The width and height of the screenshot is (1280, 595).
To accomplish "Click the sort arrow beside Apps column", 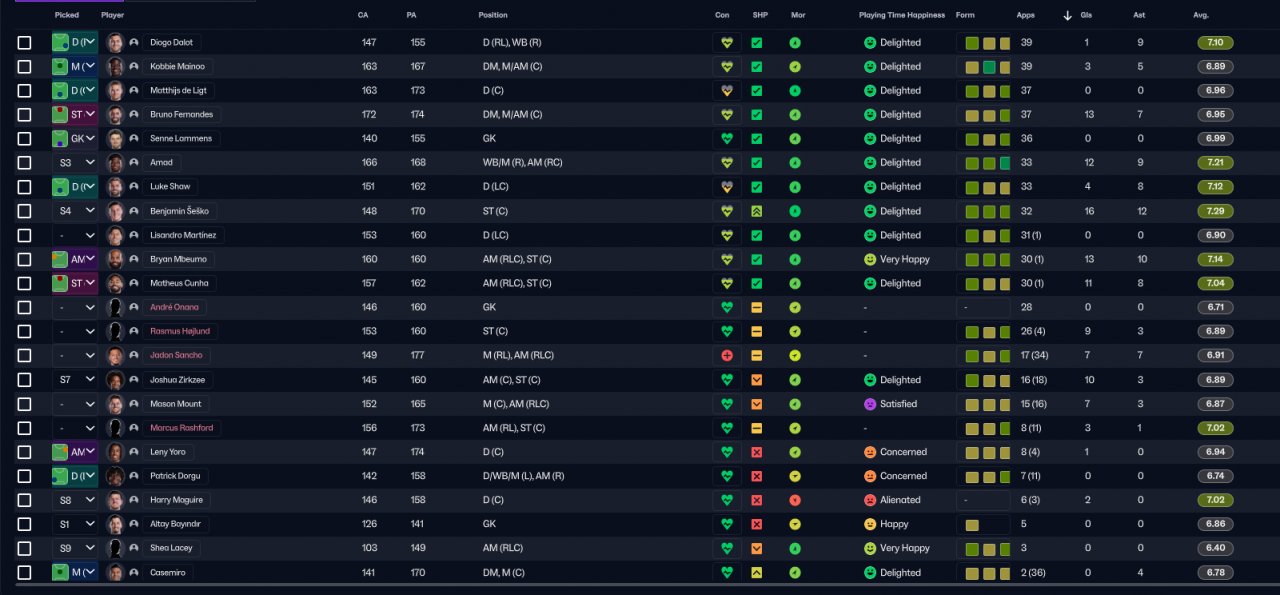I will pyautogui.click(x=1067, y=16).
